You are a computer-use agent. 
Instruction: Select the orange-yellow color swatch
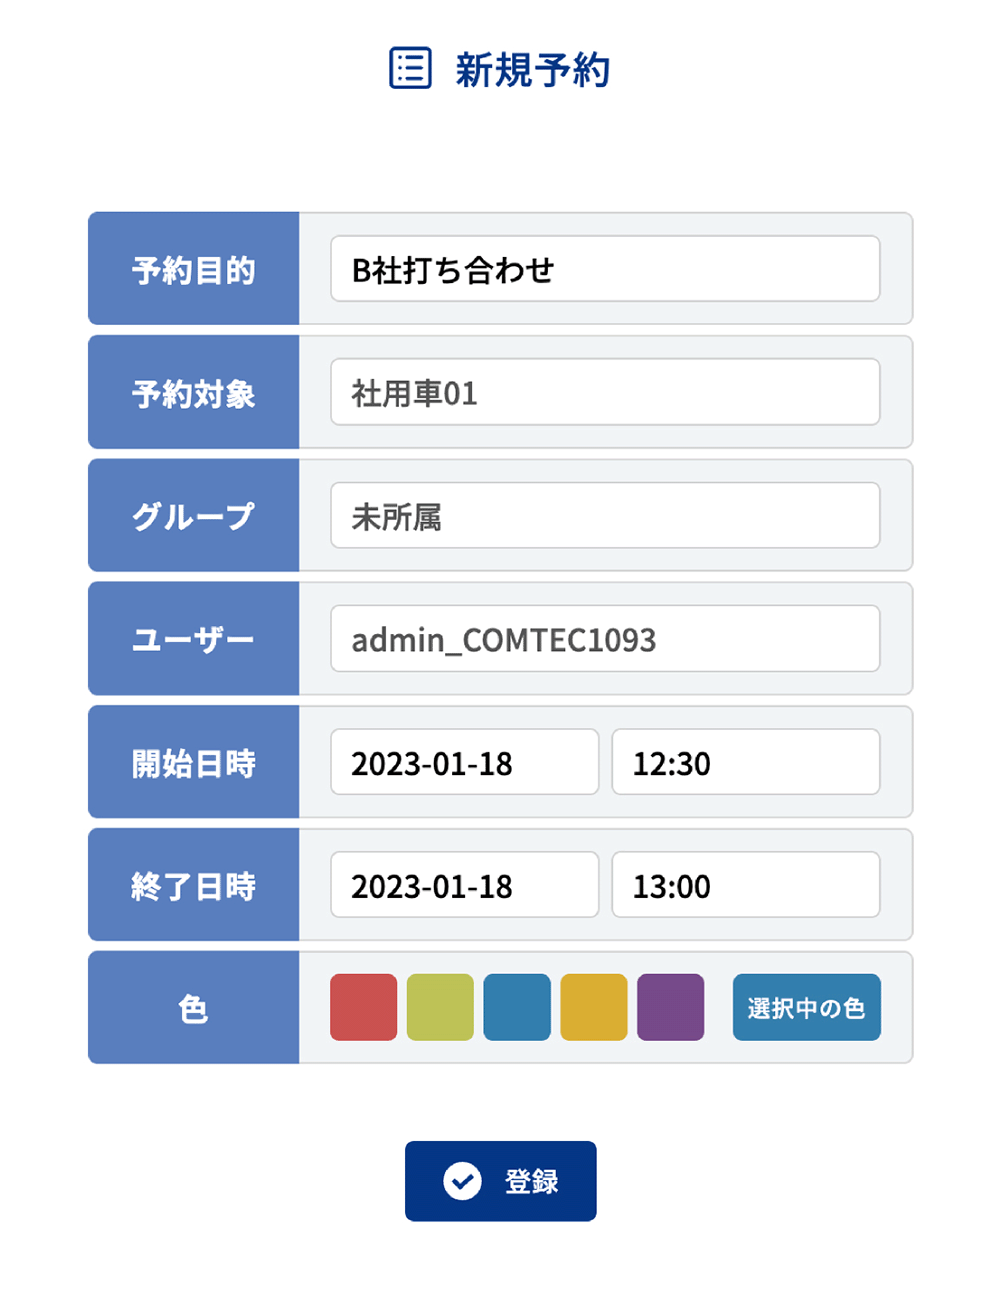594,1007
